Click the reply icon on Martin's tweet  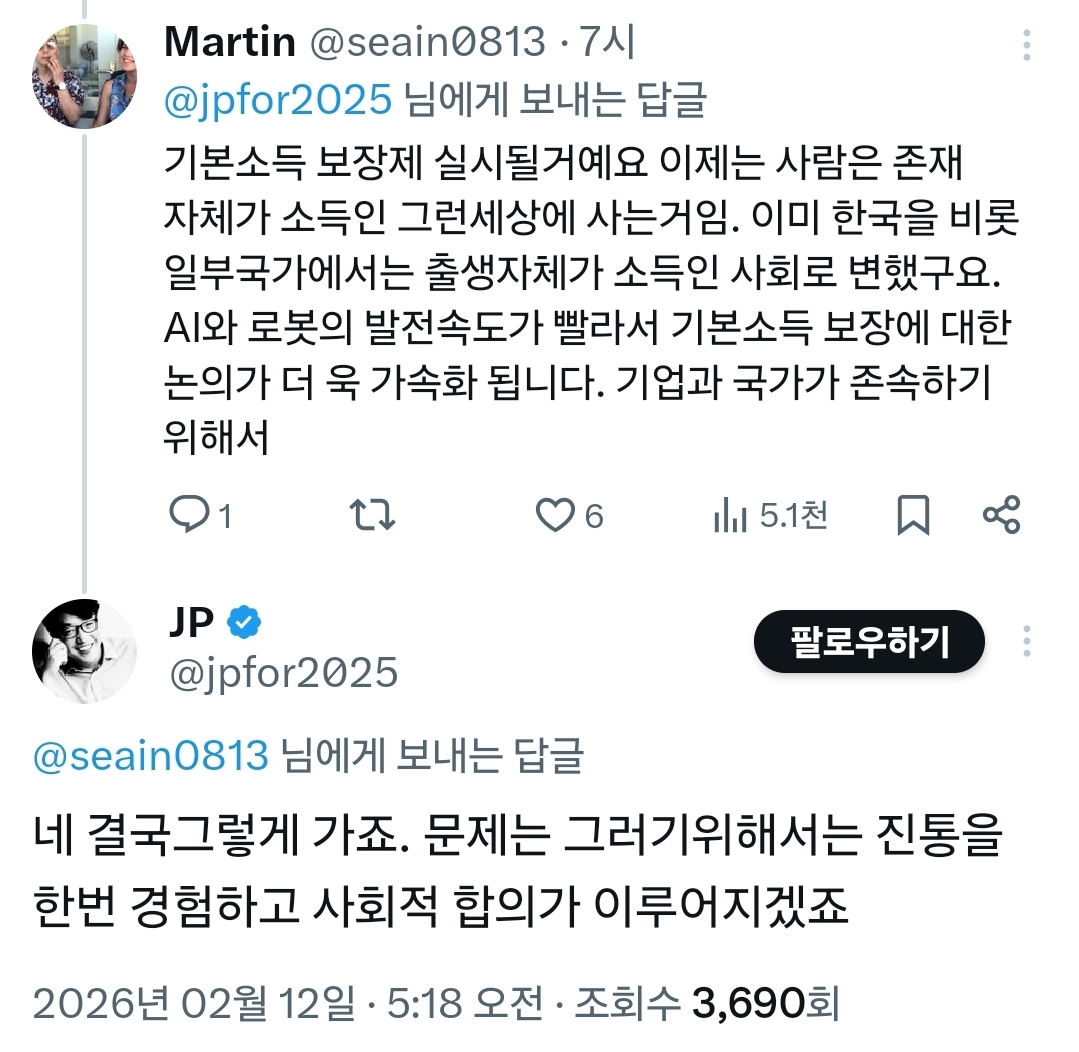coord(187,515)
